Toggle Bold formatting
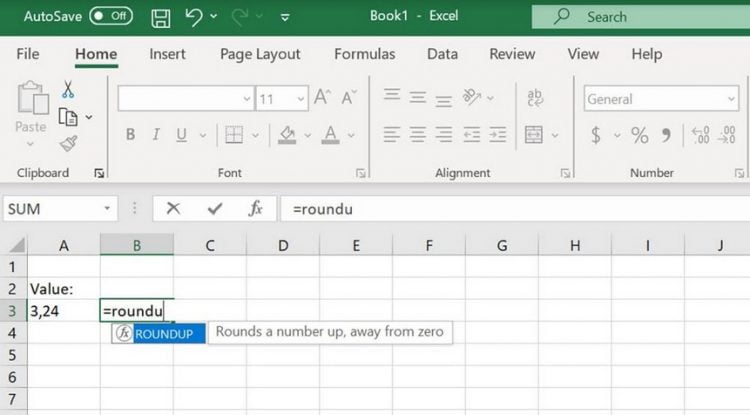The image size is (750, 415). click(130, 135)
